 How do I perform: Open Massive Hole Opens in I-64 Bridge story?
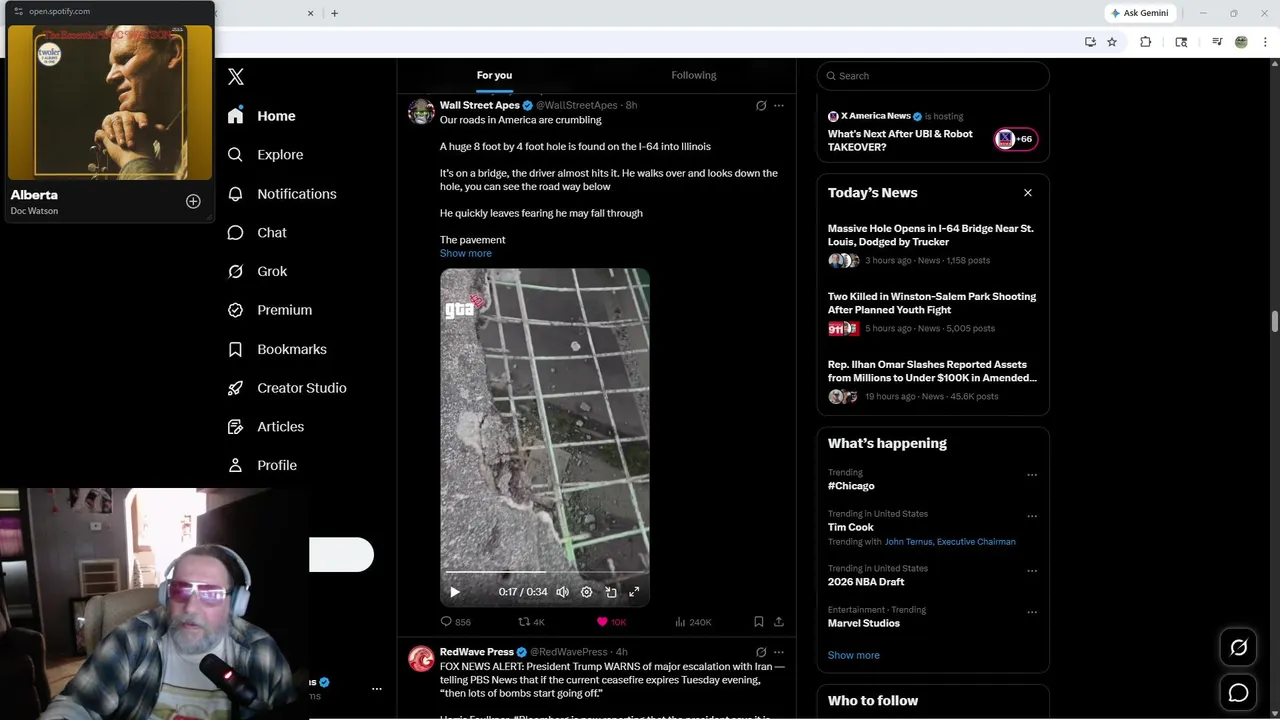click(x=932, y=235)
